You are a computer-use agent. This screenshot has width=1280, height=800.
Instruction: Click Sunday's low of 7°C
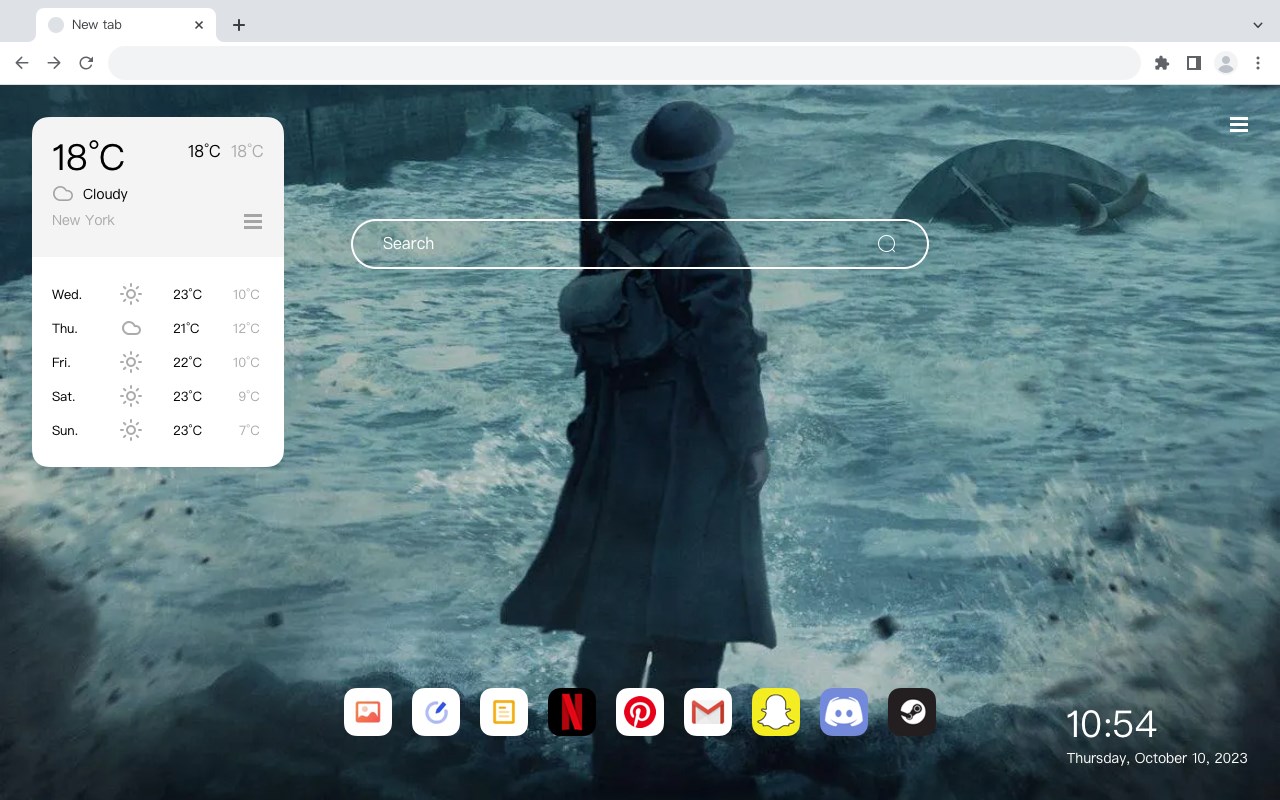tap(249, 430)
